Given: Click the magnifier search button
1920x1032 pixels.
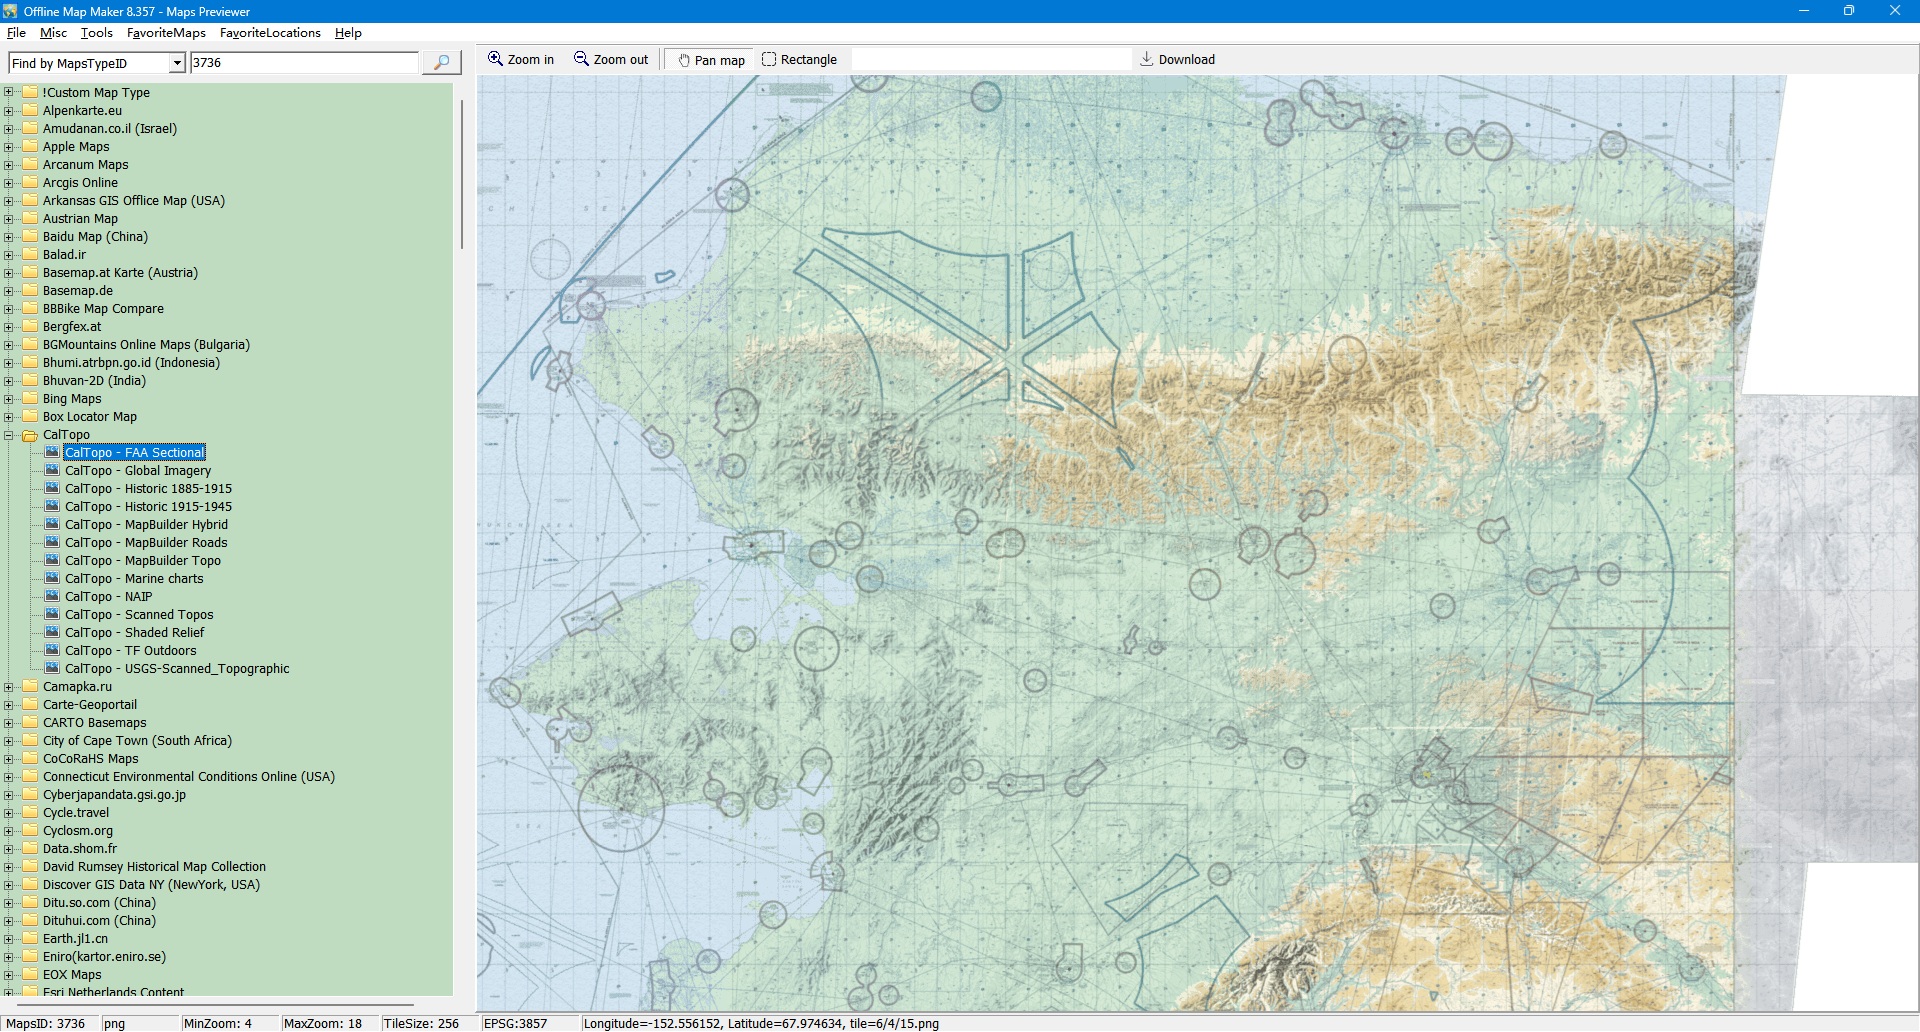Looking at the screenshot, I should point(441,63).
